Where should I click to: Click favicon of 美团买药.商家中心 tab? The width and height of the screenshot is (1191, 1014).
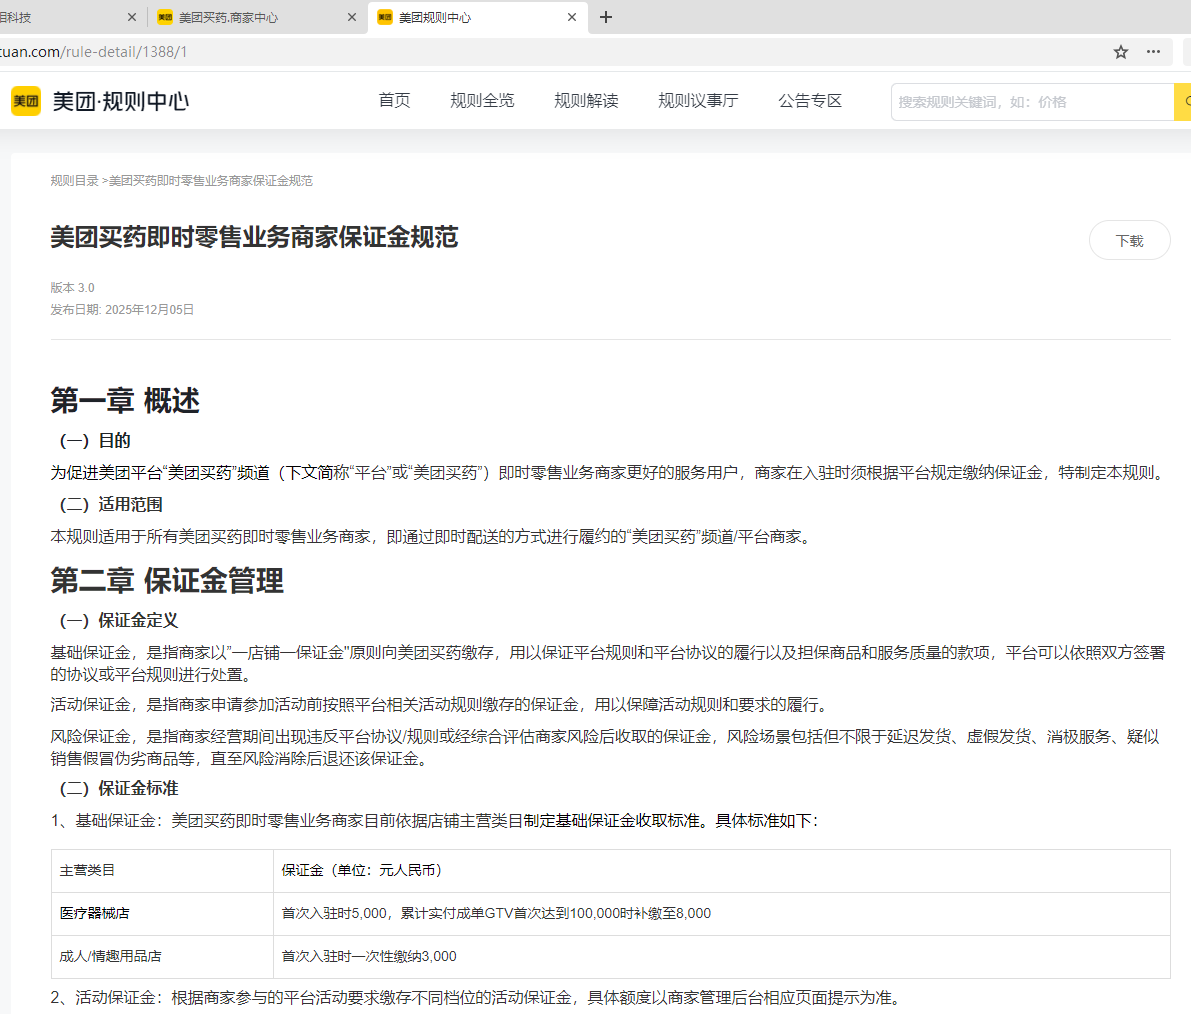click(x=166, y=17)
